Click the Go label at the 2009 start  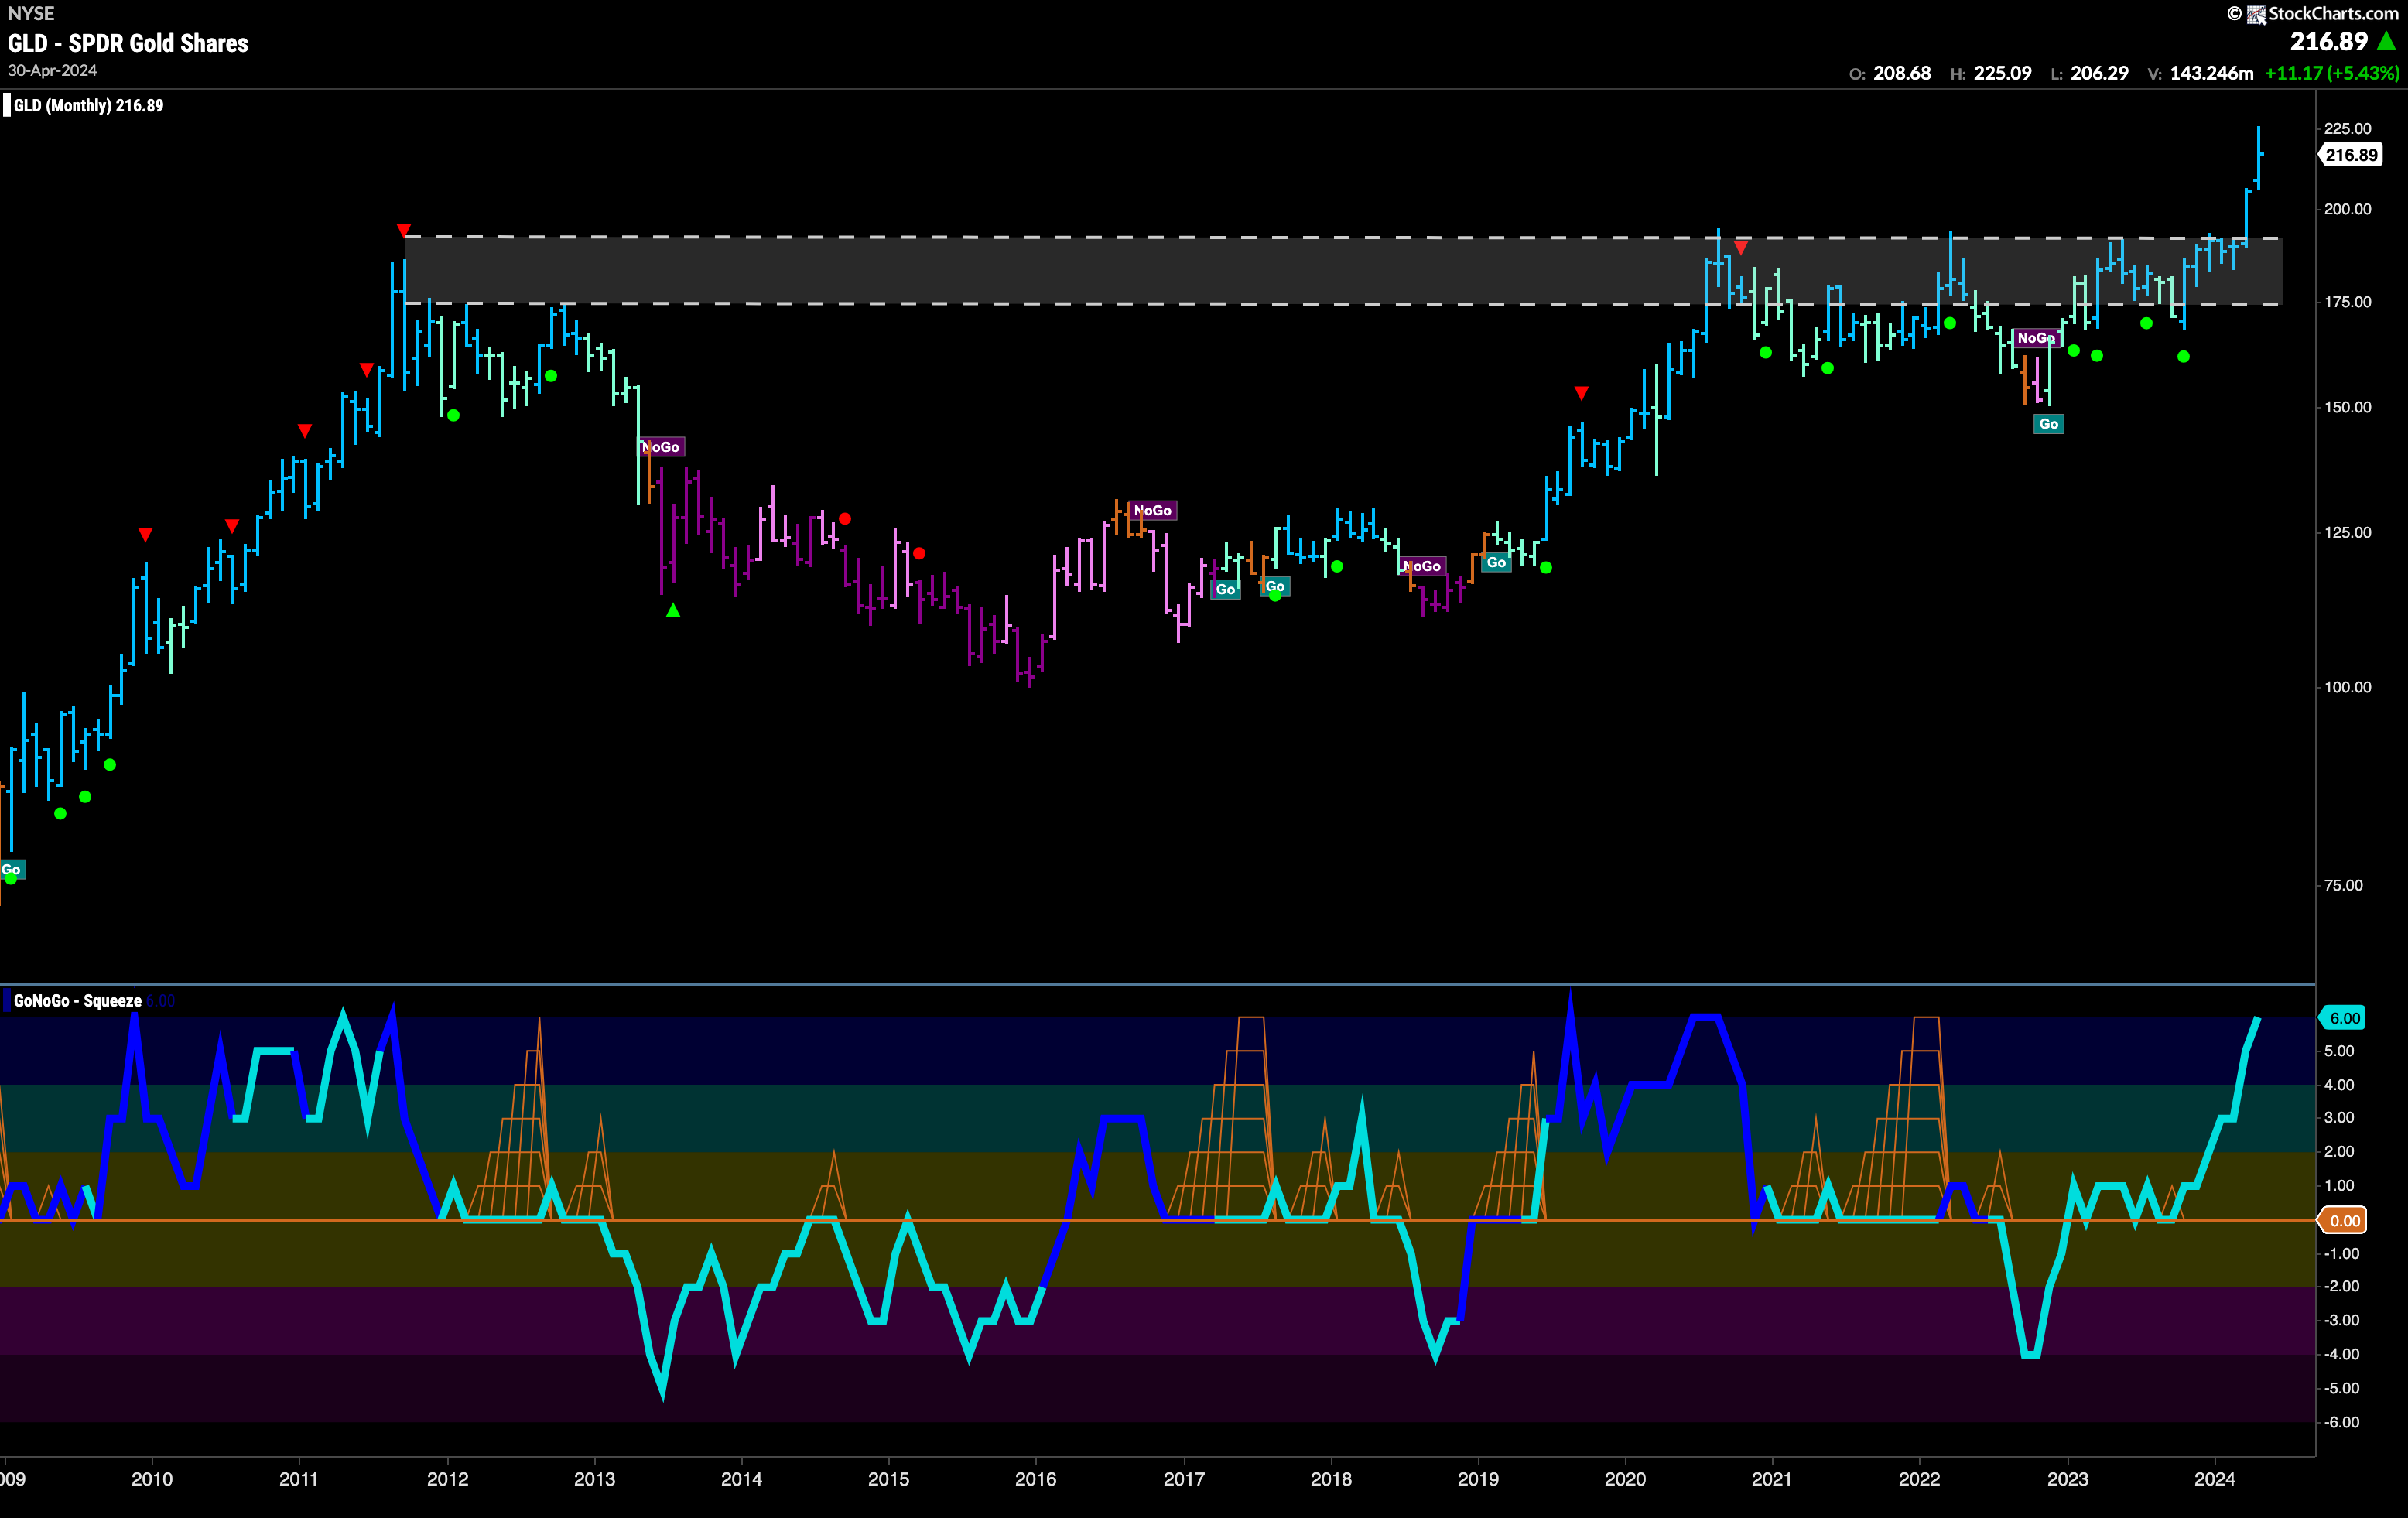(x=12, y=869)
